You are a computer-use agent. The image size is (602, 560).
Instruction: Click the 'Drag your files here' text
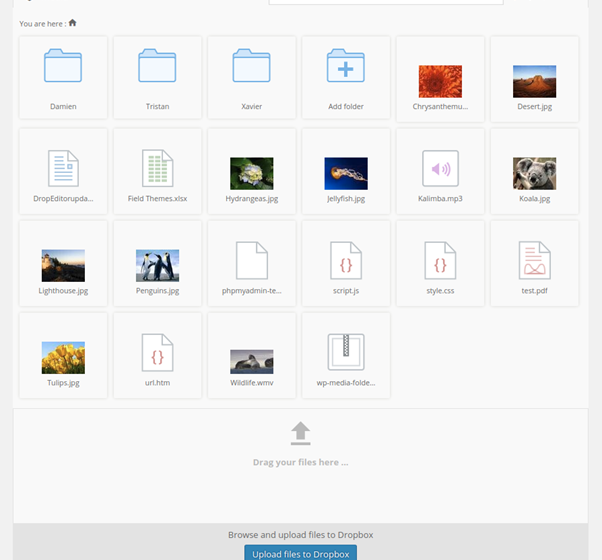301,463
